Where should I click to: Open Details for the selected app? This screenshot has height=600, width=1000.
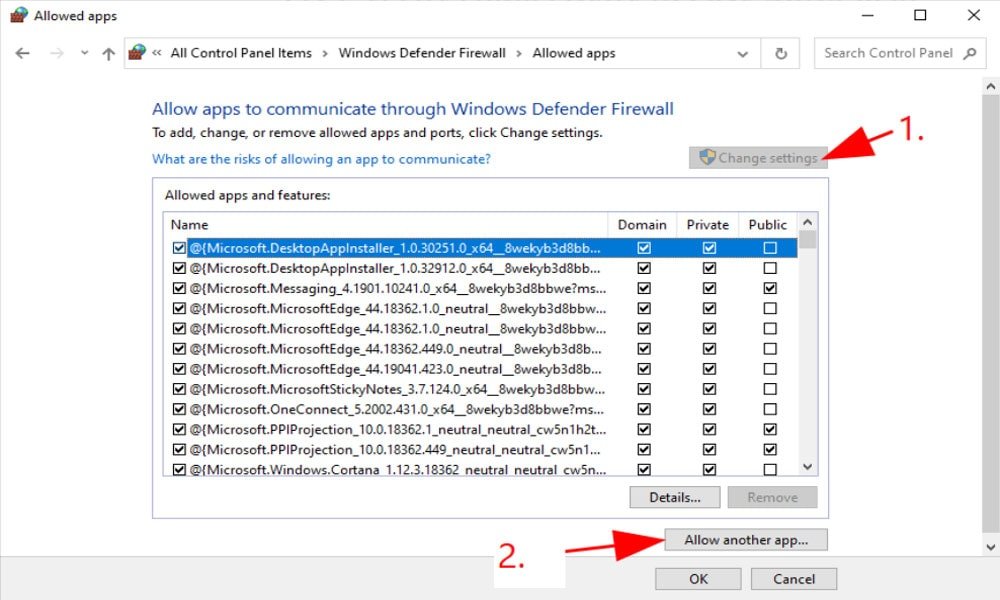[674, 497]
